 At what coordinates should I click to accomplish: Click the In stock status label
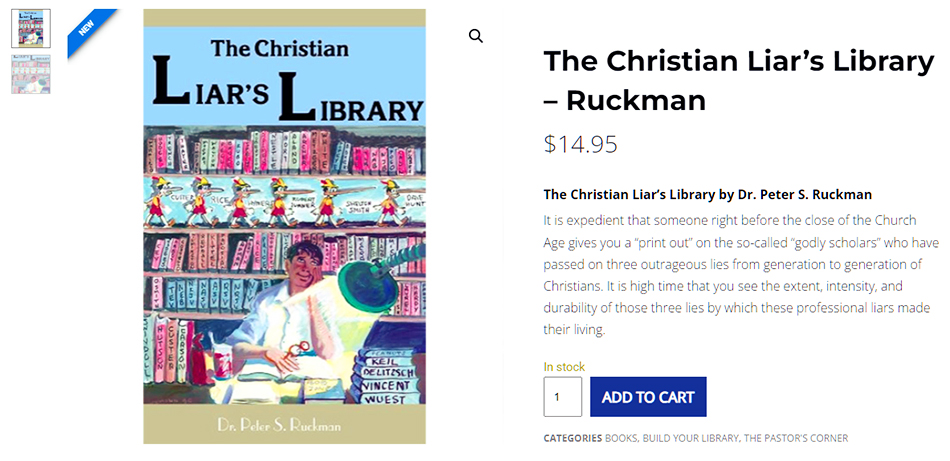coord(564,367)
